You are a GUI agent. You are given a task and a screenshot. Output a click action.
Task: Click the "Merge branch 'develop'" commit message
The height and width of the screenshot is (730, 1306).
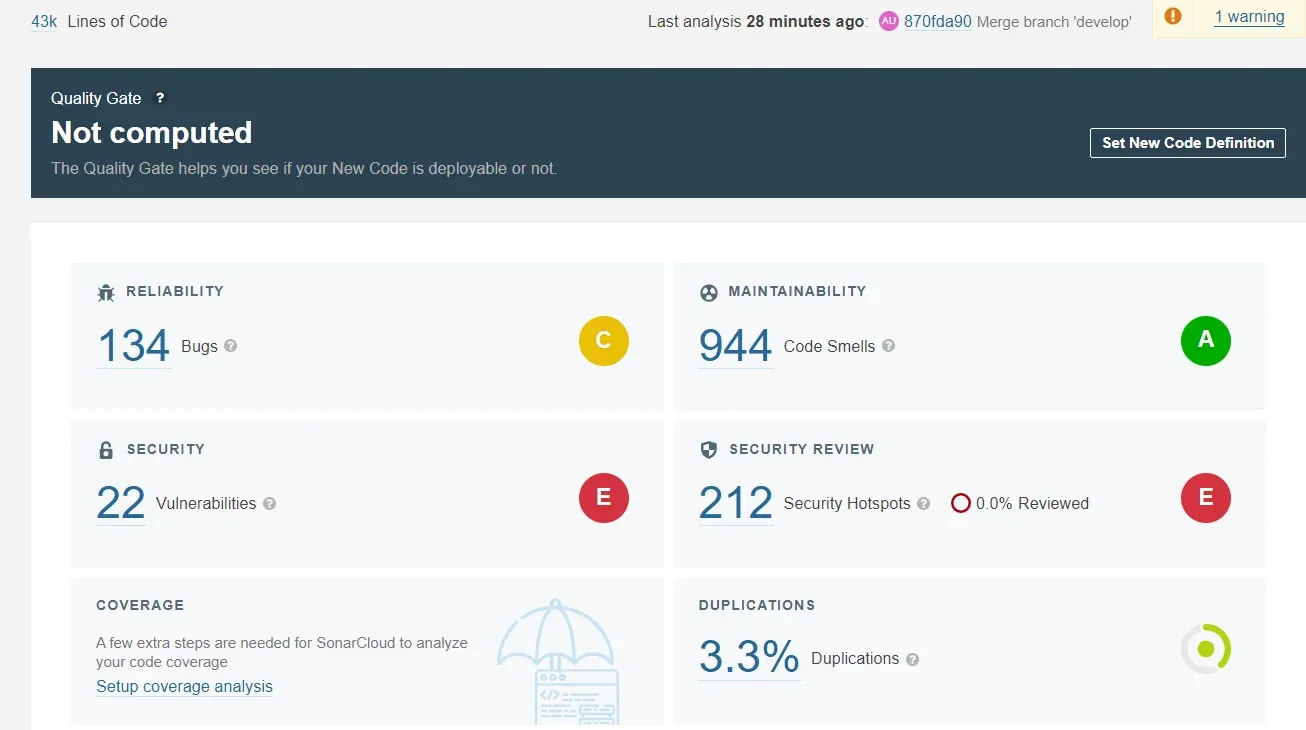[x=1054, y=22]
